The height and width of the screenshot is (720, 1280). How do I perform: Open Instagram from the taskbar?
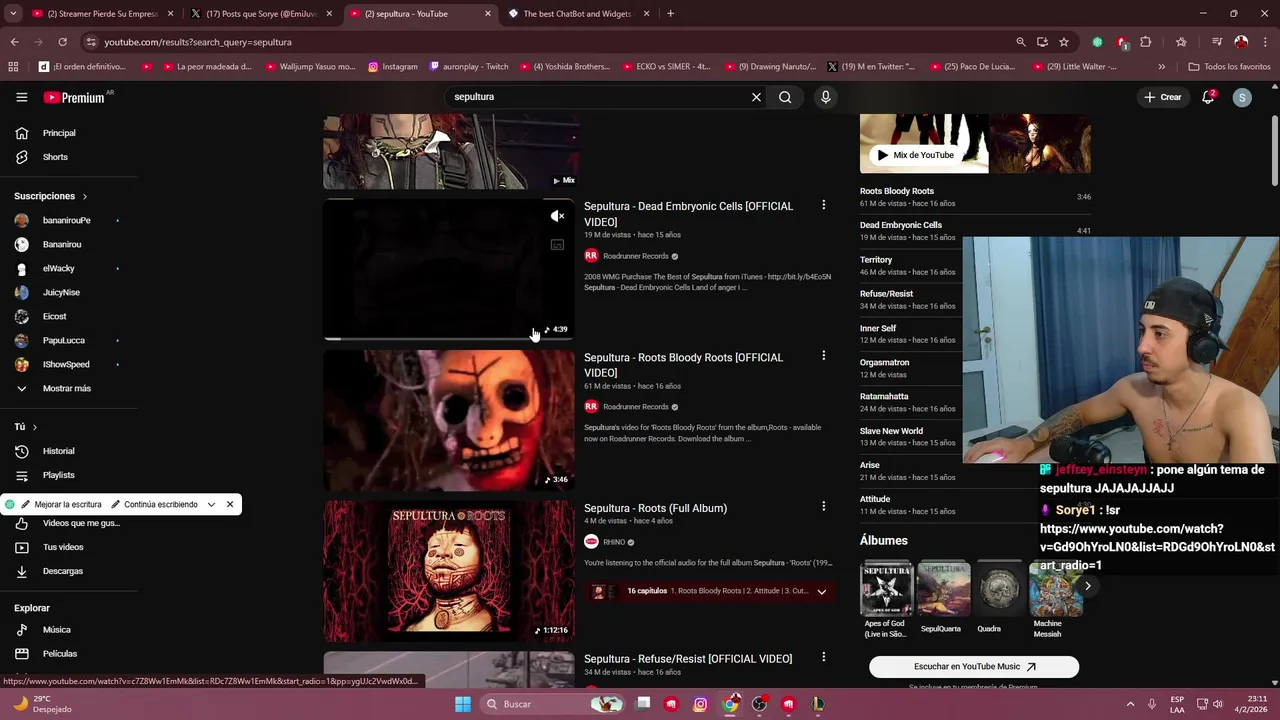701,704
